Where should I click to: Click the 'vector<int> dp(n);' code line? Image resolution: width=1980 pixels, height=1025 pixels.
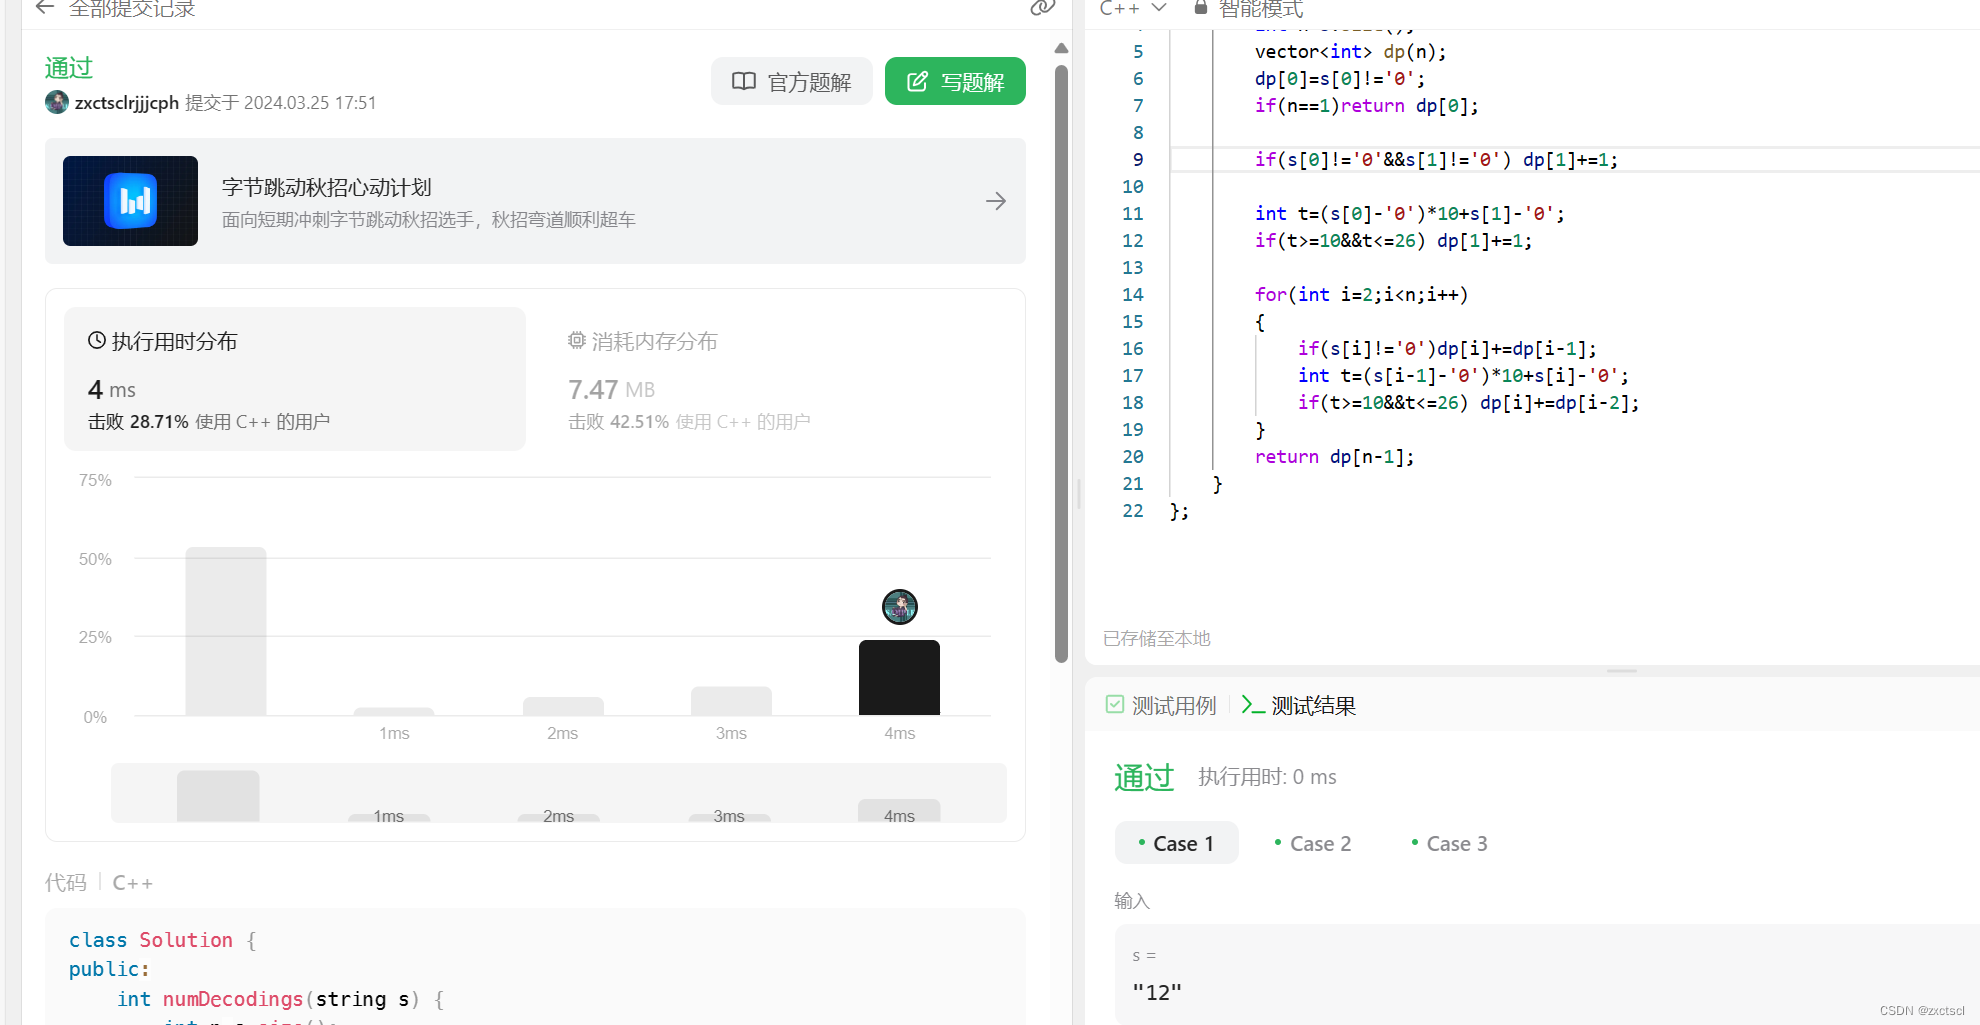[1350, 52]
